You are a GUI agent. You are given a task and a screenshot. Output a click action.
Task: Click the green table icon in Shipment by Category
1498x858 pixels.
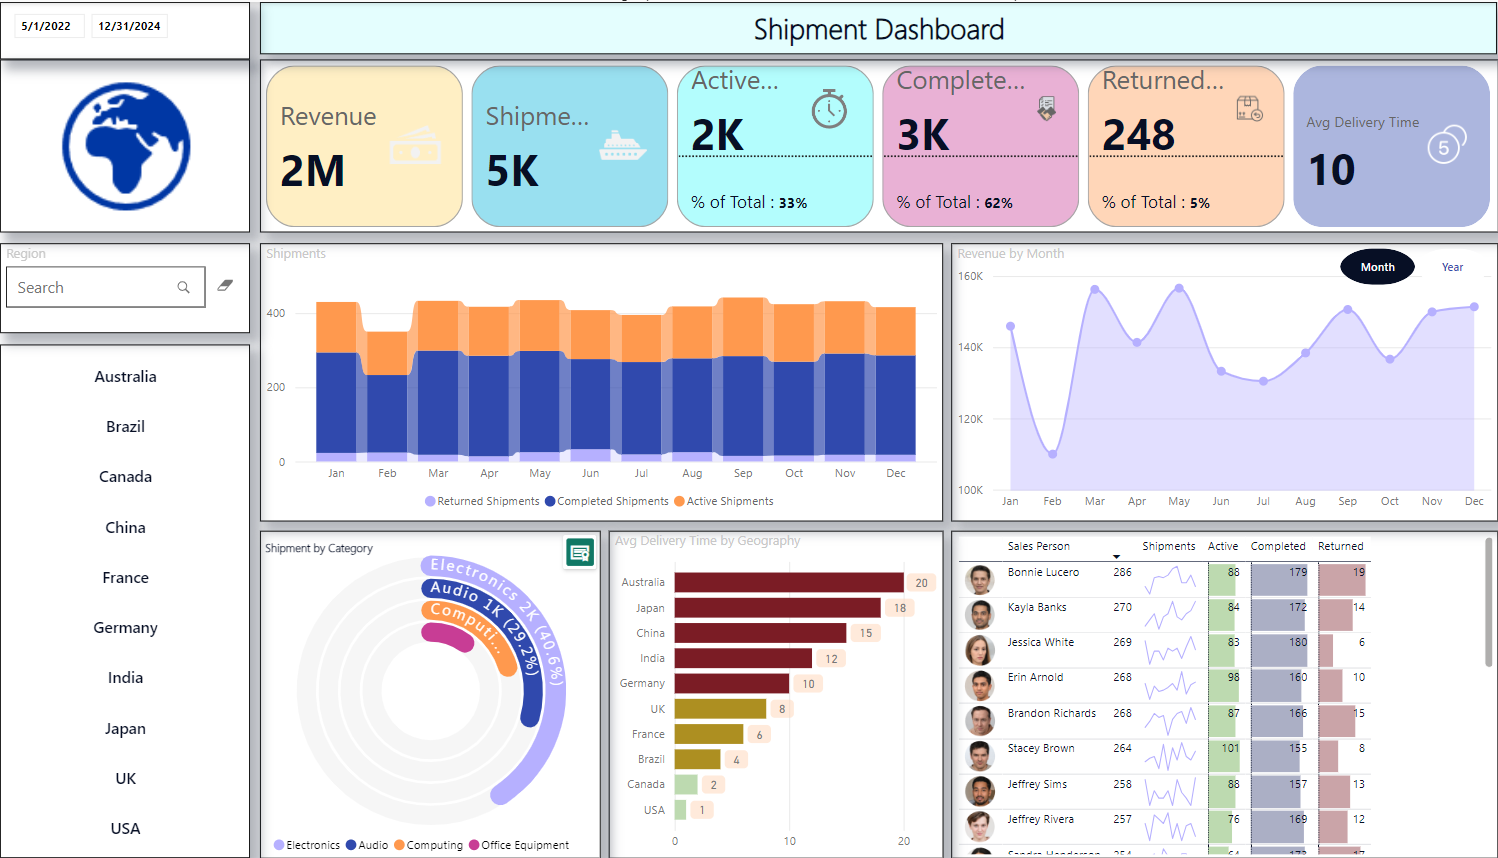click(579, 552)
